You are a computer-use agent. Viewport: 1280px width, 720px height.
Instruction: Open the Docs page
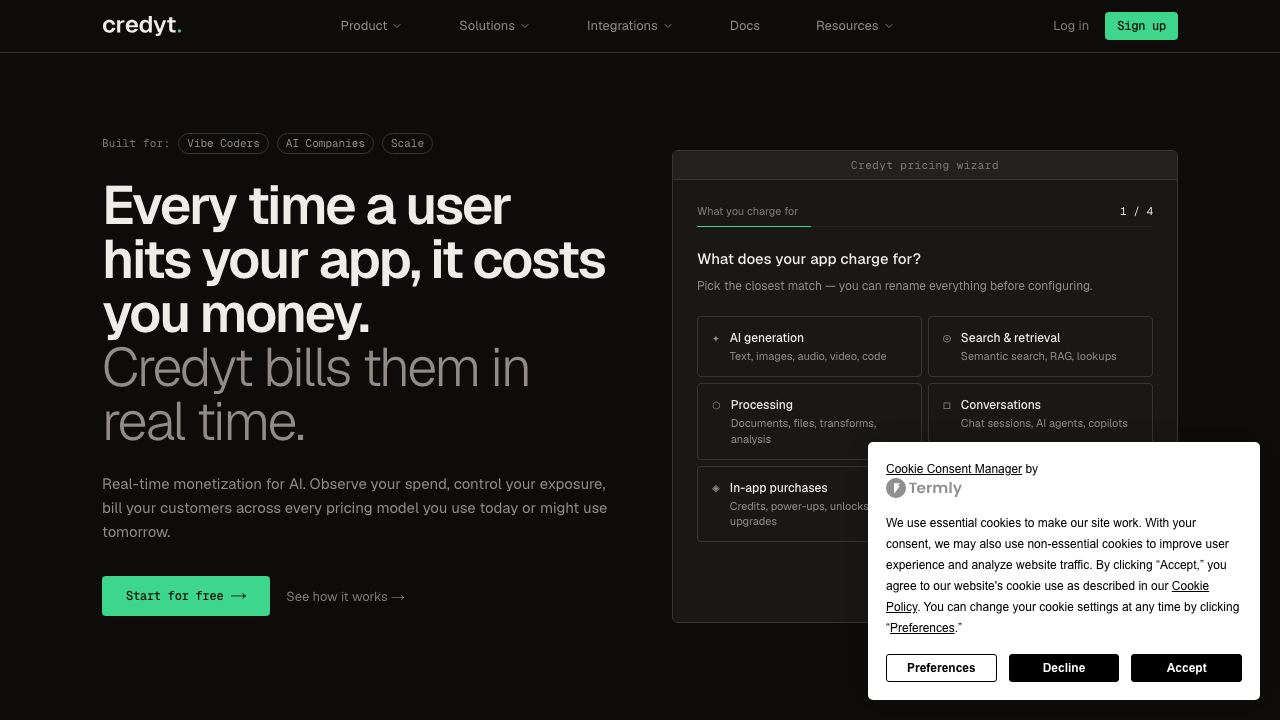[745, 26]
